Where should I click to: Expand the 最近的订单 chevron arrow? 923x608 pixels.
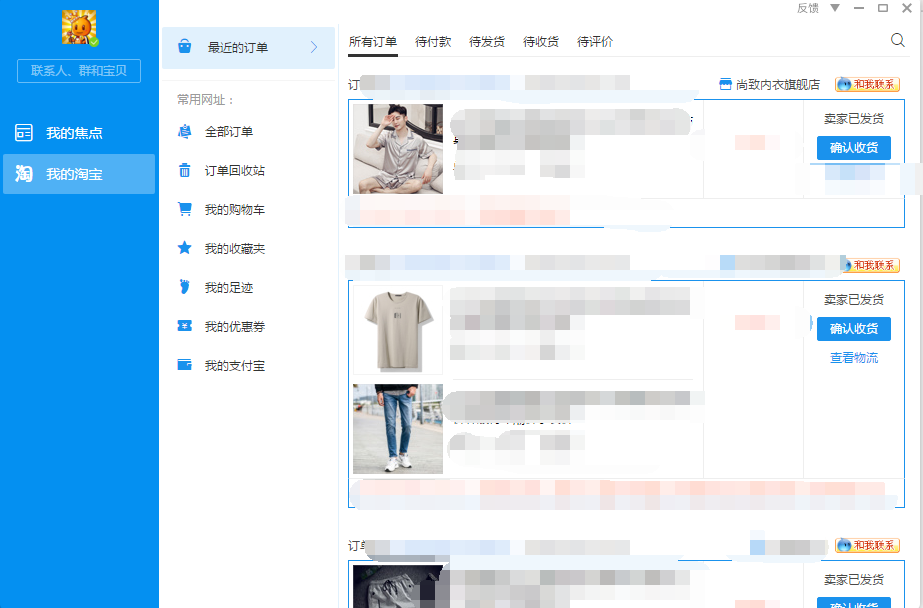click(x=314, y=48)
